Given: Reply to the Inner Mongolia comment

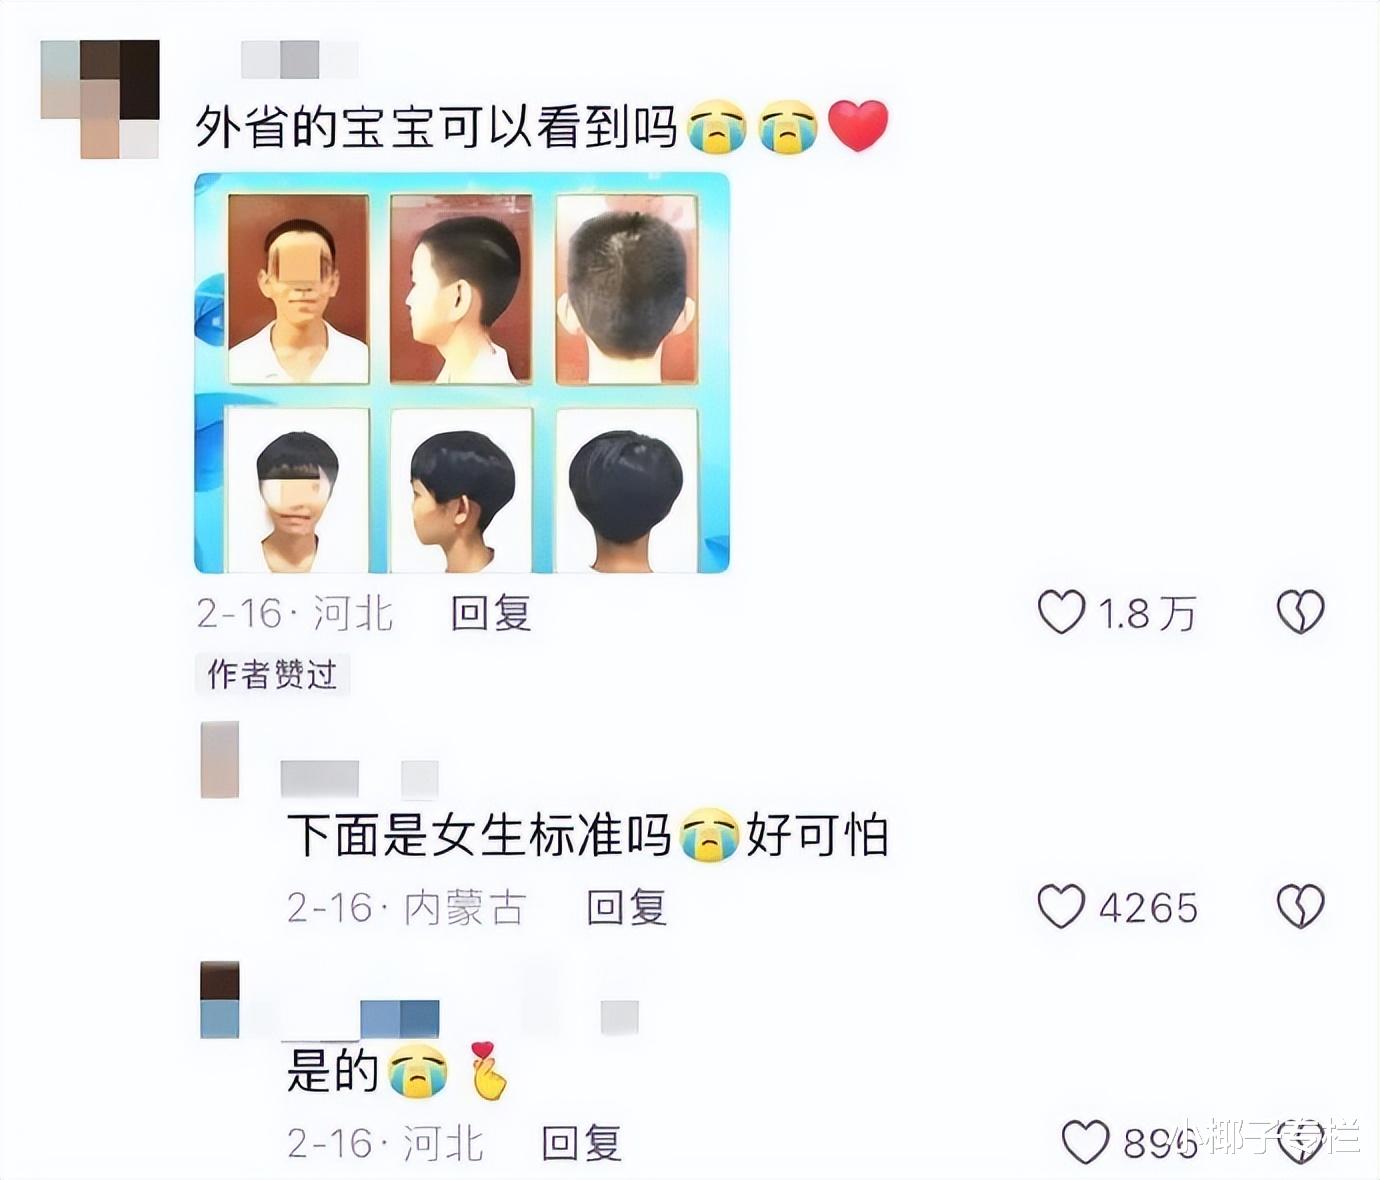Looking at the screenshot, I should click(626, 907).
